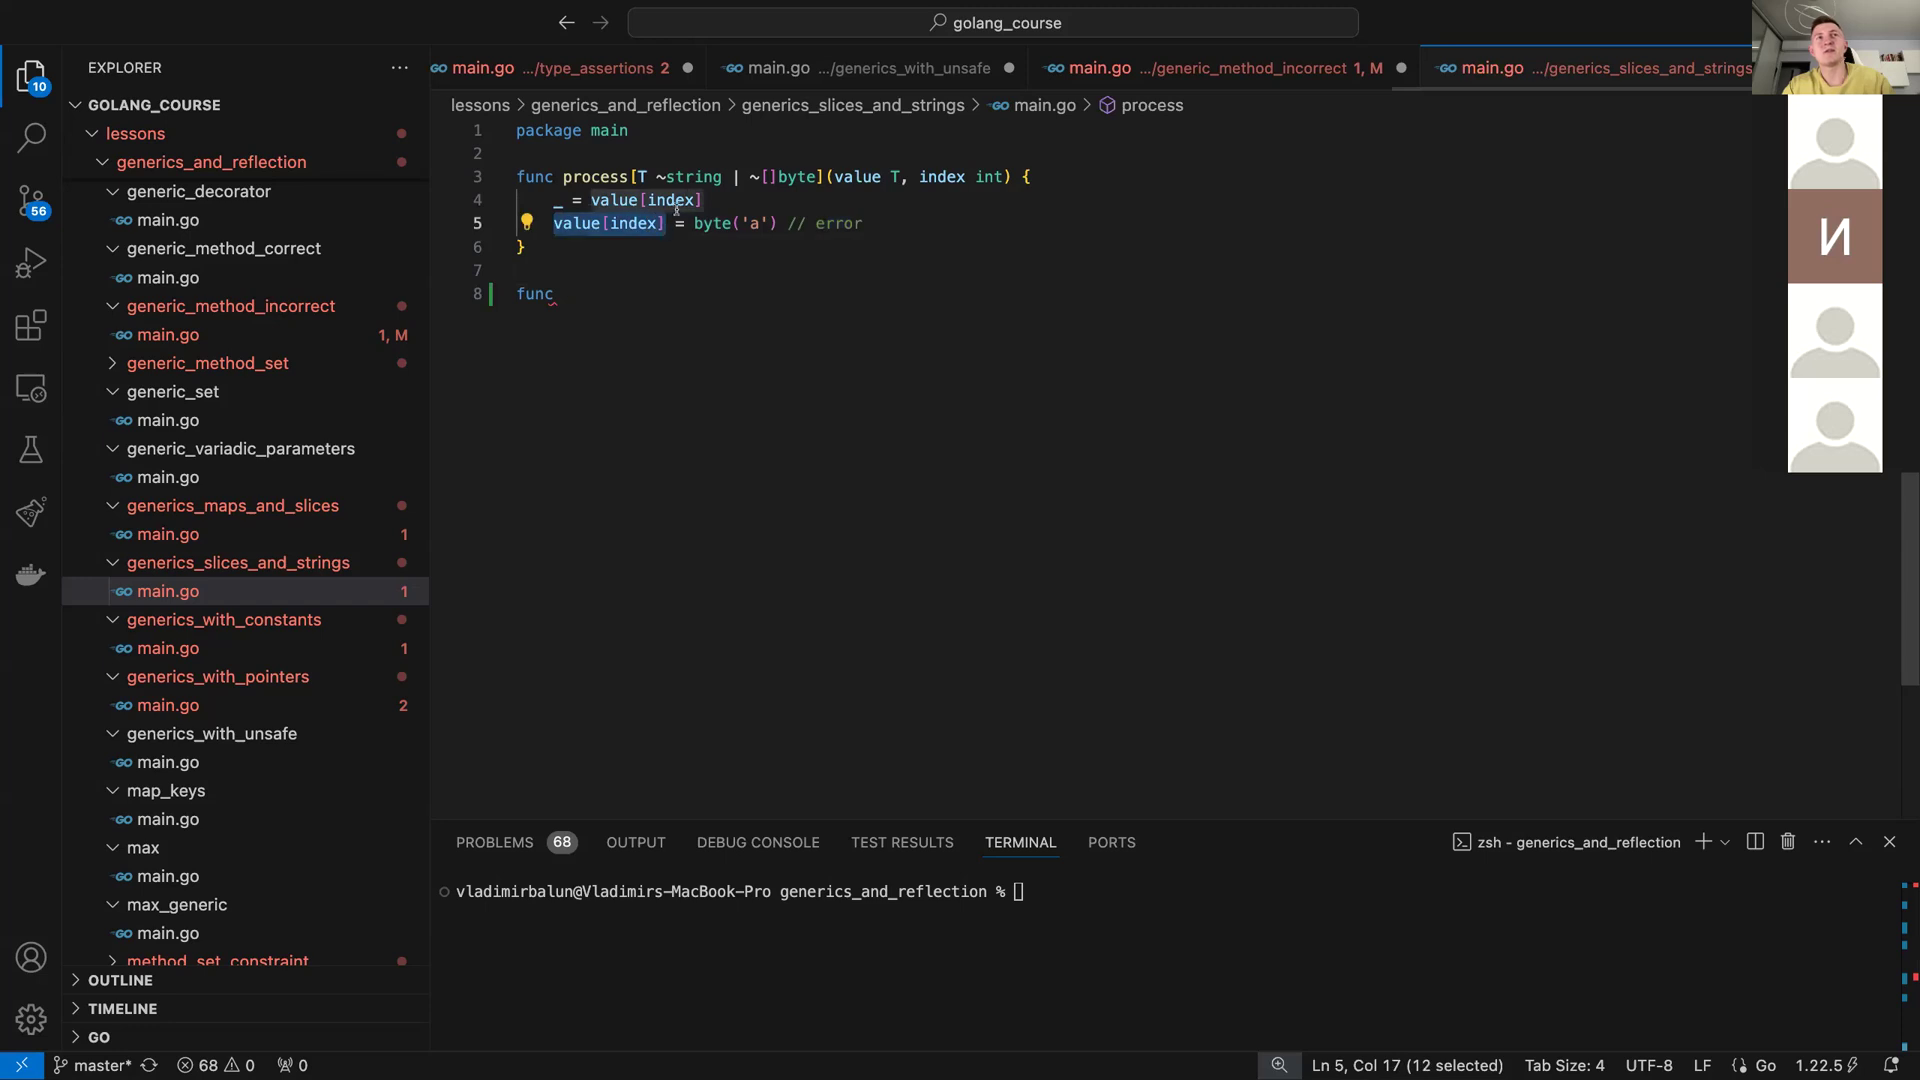1920x1080 pixels.
Task: Maximize panel size with the chevron up
Action: (x=1856, y=842)
